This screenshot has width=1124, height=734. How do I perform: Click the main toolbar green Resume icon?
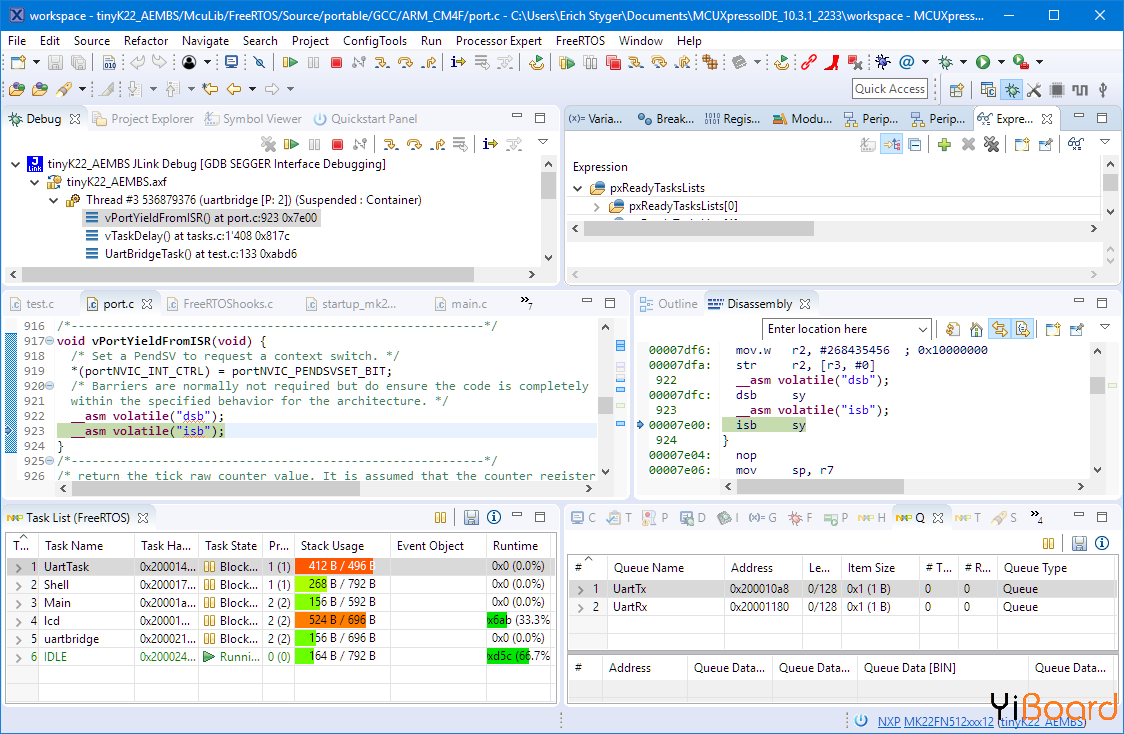pos(290,62)
